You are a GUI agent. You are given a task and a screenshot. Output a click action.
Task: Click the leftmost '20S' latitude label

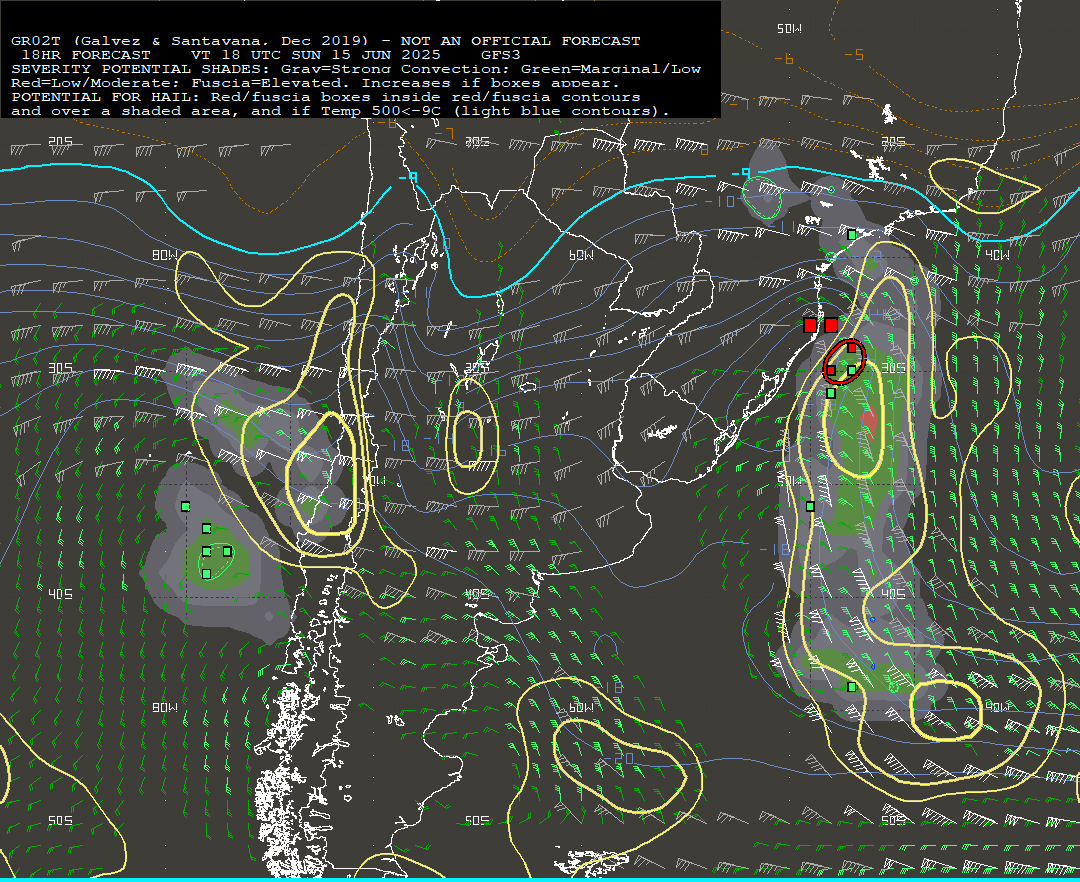tap(61, 141)
